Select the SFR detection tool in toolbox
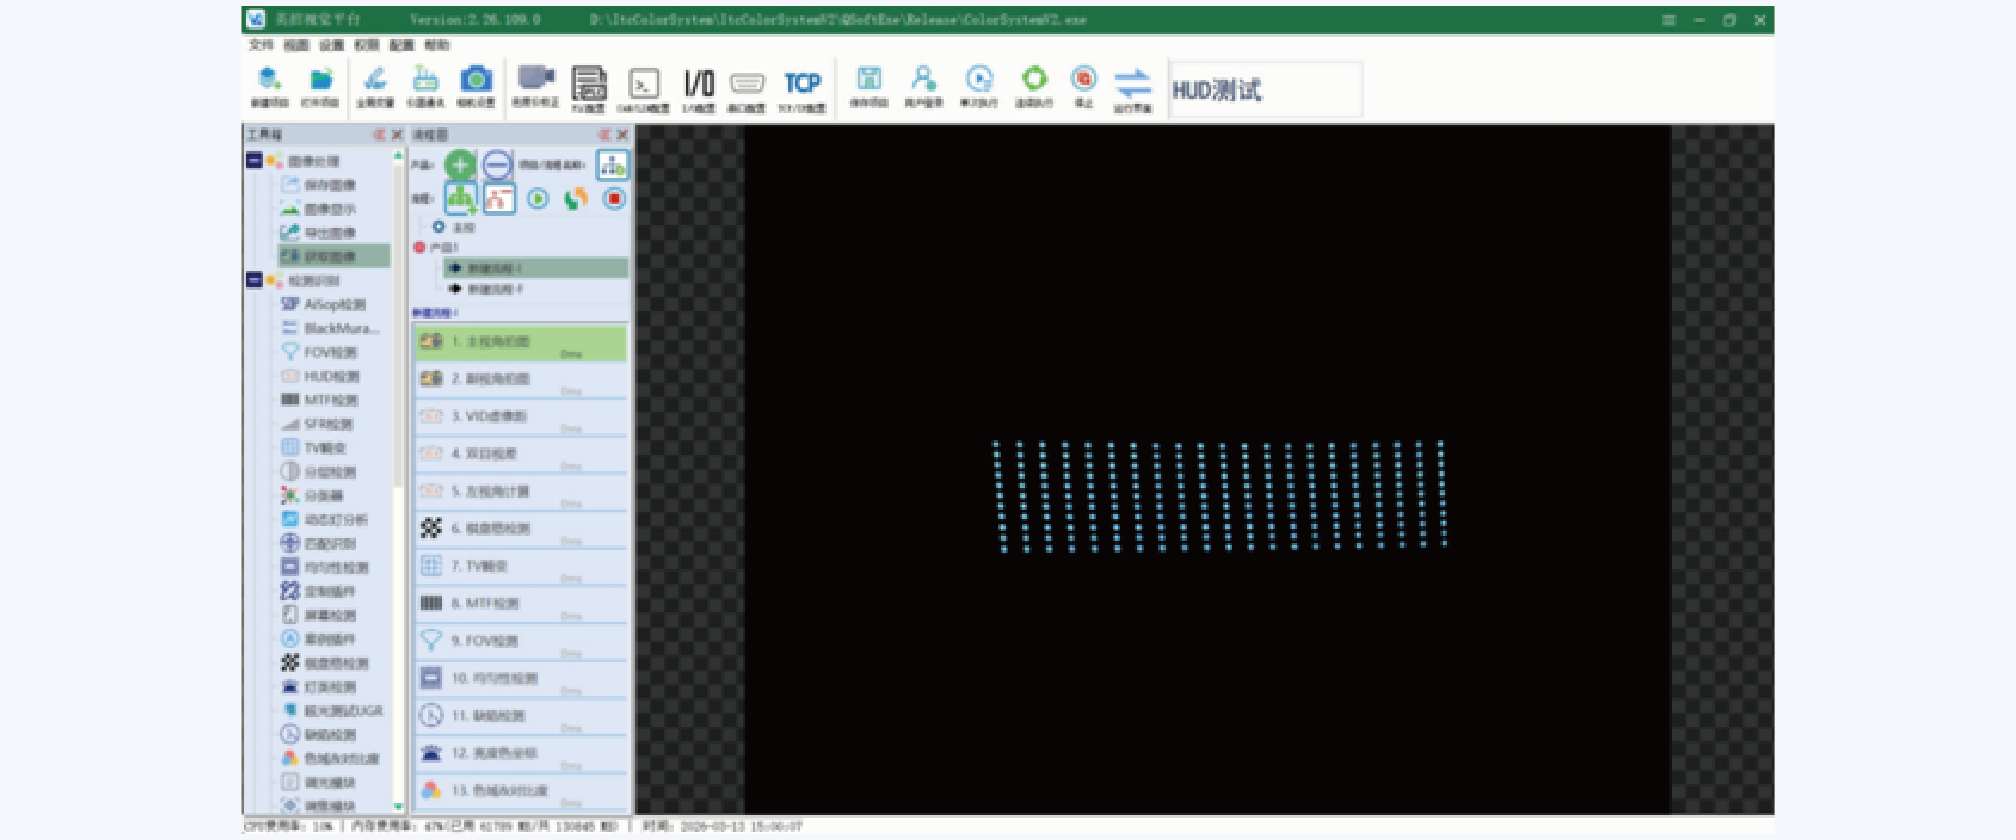The image size is (2016, 840). pos(317,424)
